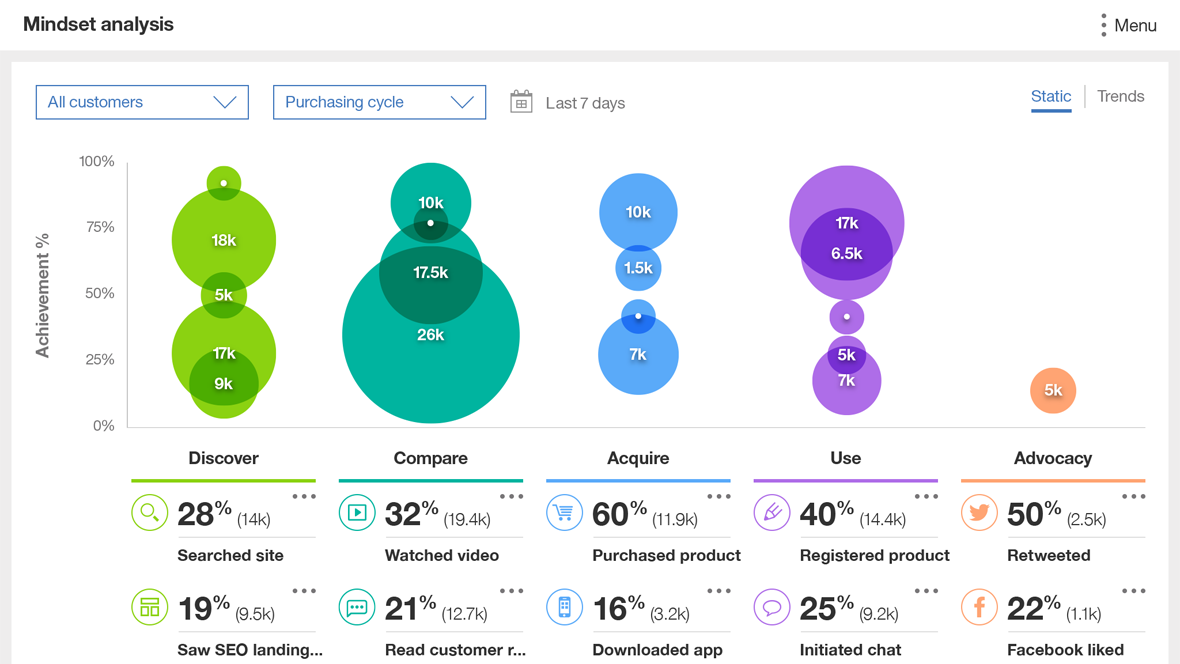
Task: Click the Purchased product cart icon
Action: pyautogui.click(x=564, y=513)
